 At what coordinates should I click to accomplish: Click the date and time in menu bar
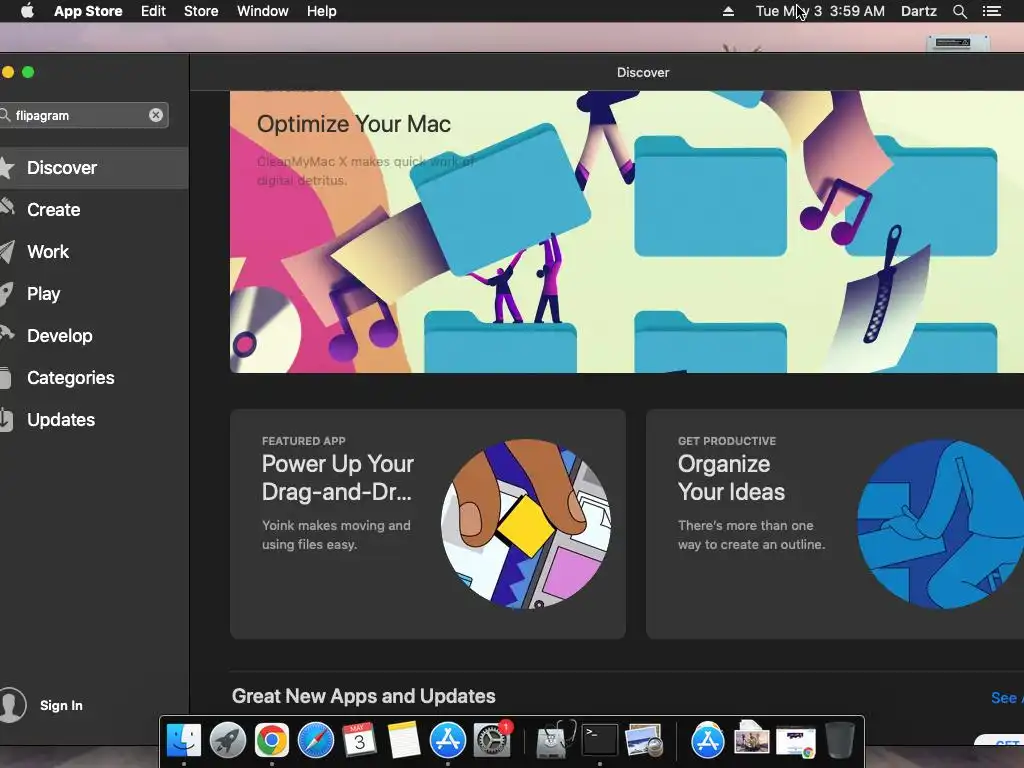(x=820, y=11)
